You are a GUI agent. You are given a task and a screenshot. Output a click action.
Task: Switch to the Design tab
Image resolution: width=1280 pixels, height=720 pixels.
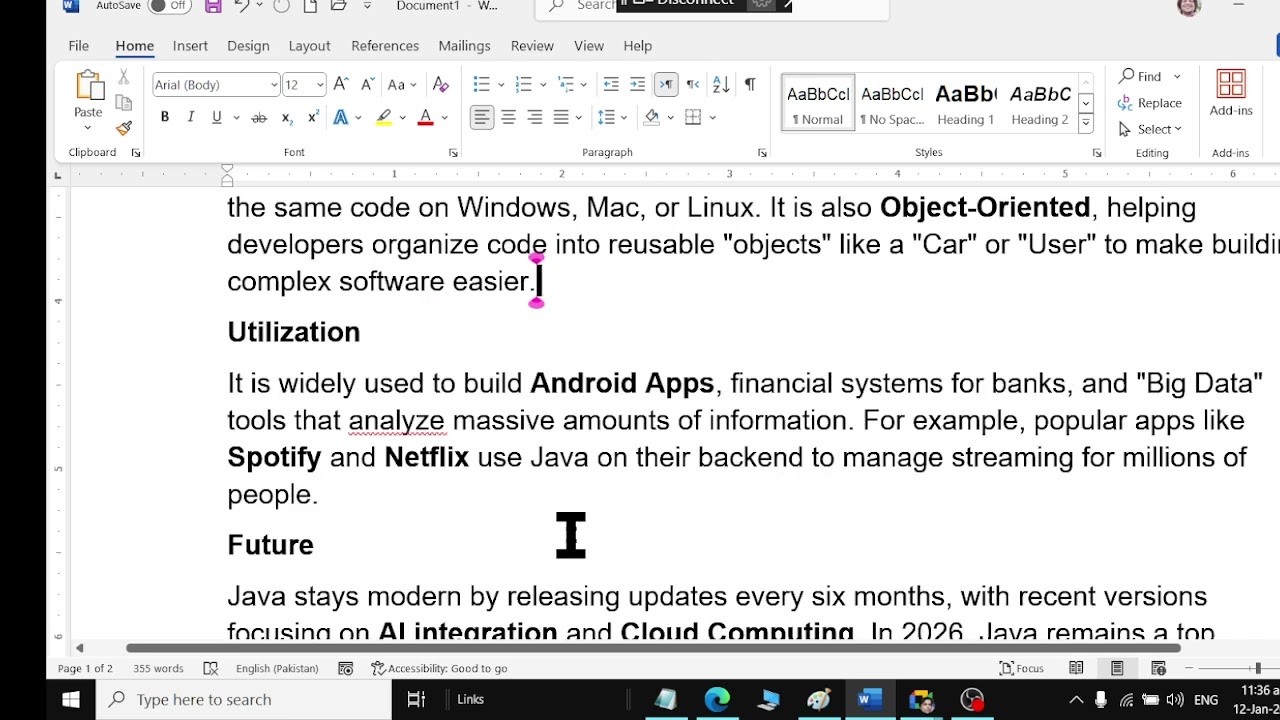[248, 46]
